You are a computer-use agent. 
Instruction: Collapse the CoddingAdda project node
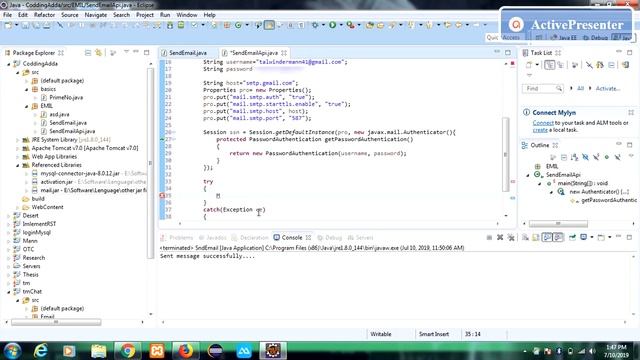coord(9,64)
